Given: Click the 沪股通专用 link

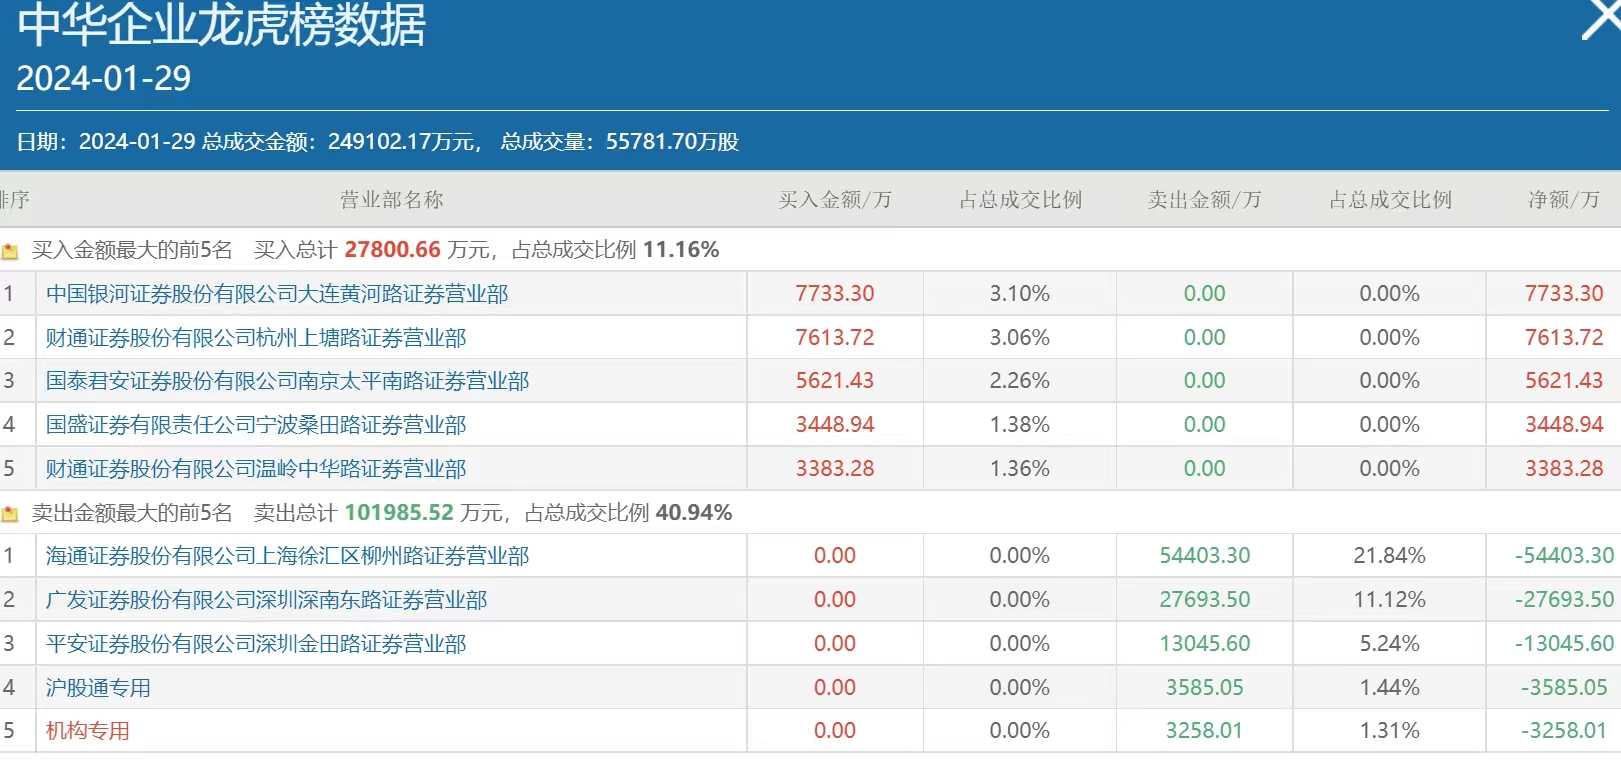Looking at the screenshot, I should tap(98, 688).
